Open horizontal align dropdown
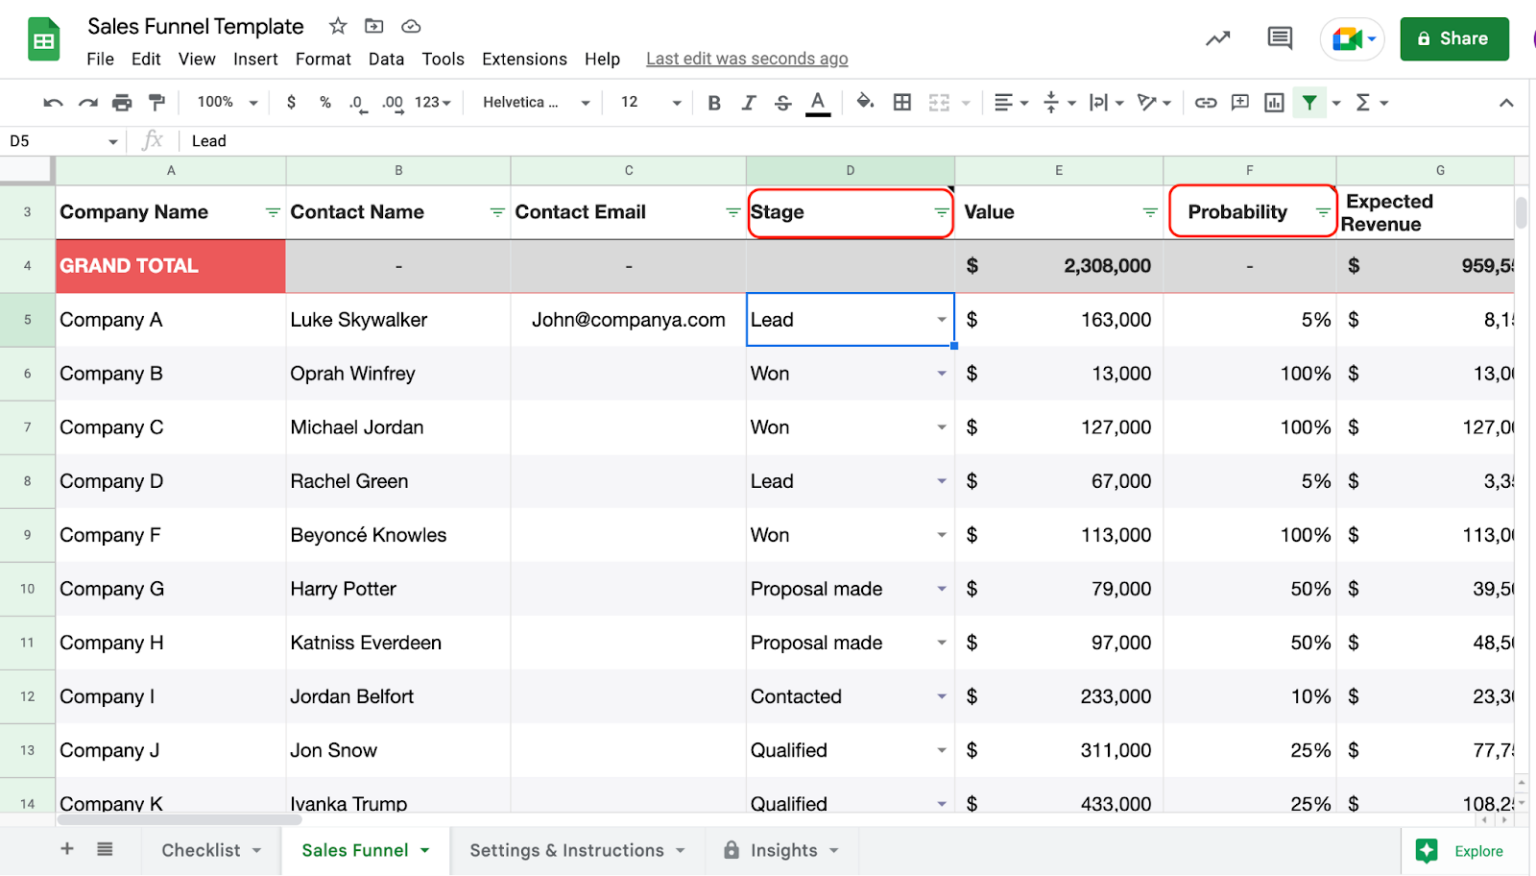Screen dimensions: 1536x876 pos(1011,102)
